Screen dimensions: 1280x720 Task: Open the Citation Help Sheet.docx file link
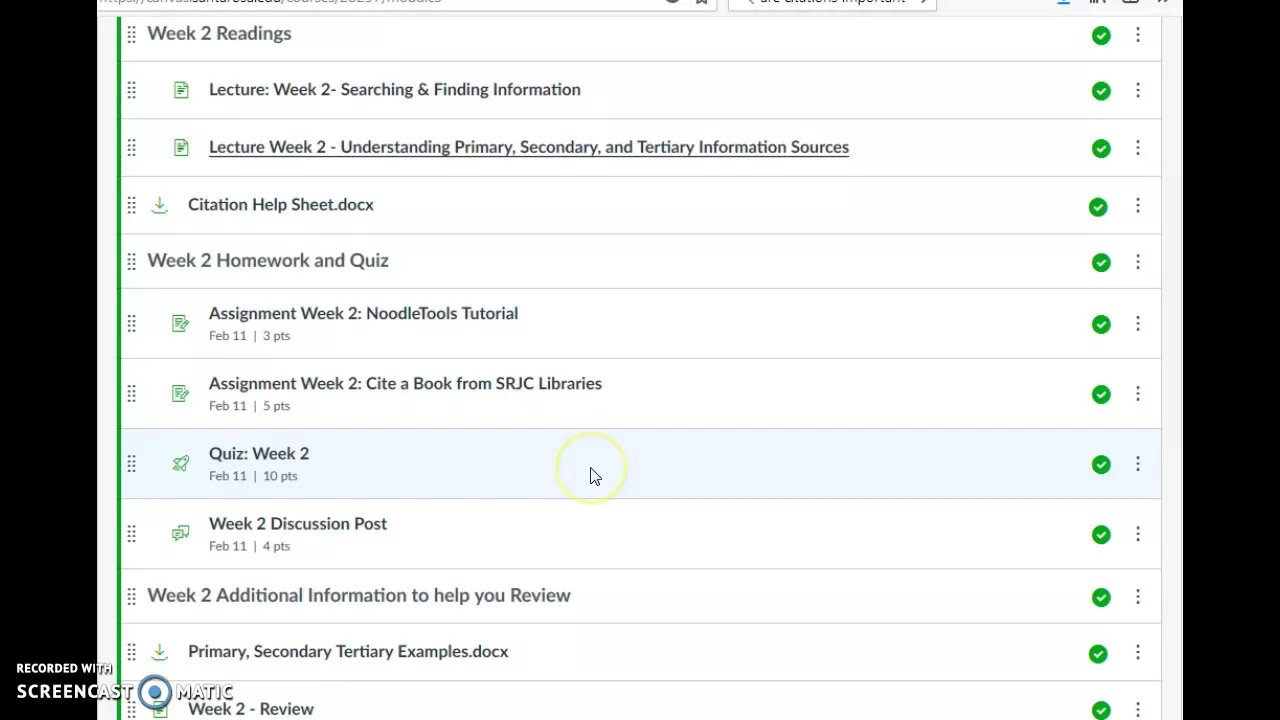pos(280,204)
